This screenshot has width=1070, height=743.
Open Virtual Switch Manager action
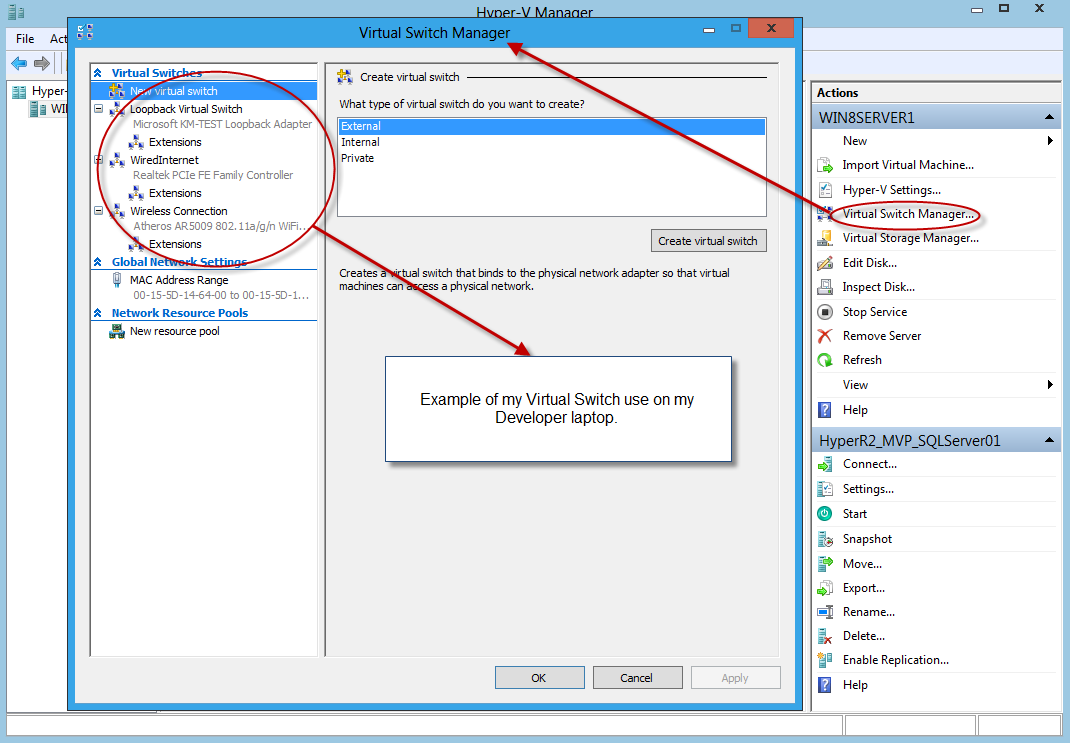pyautogui.click(x=908, y=214)
